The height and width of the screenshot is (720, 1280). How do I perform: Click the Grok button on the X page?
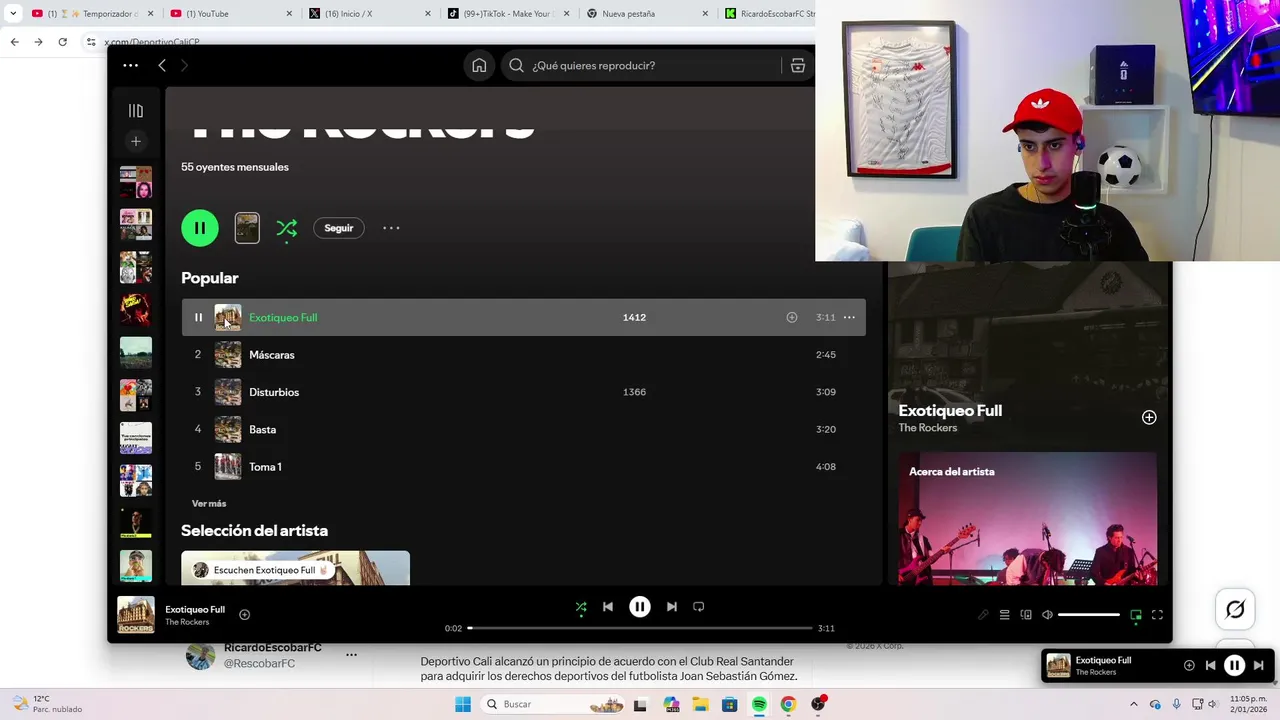(x=1235, y=610)
